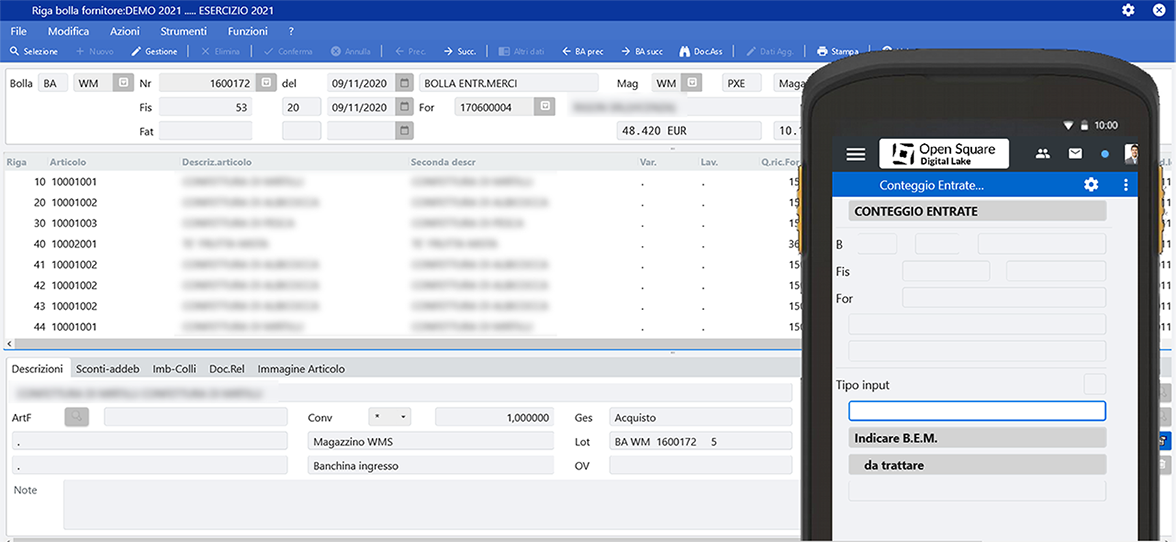Viewport: 1176px width, 542px height.
Task: Click the Selezione magnifier toolbar button
Action: click(34, 52)
